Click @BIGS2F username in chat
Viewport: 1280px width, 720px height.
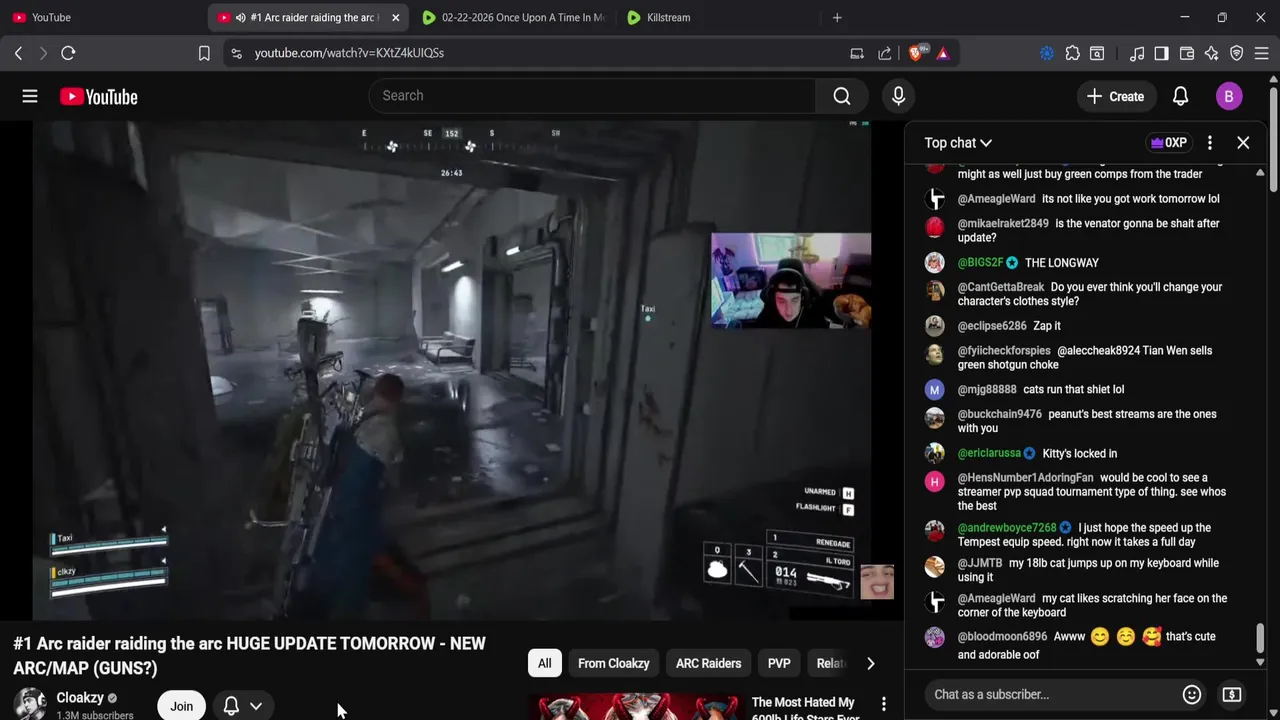click(x=980, y=263)
